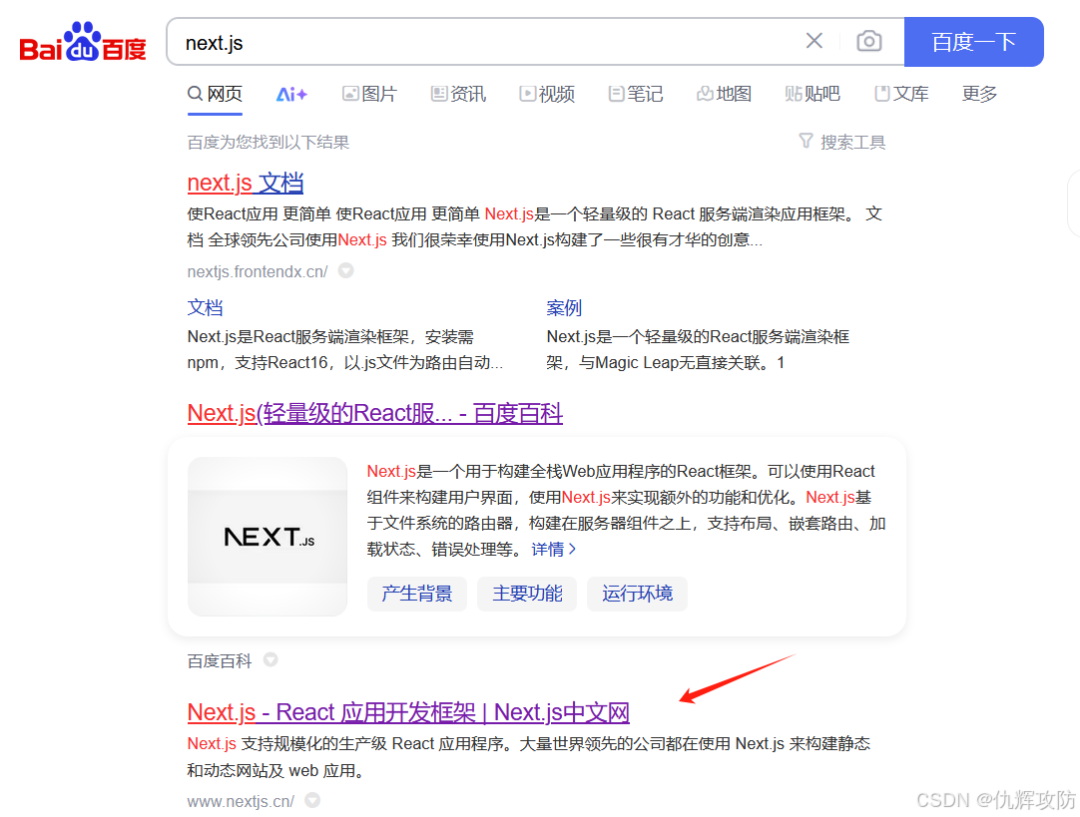The image size is (1080, 817).
Task: Select the 产生背景 tag button
Action: pos(417,593)
